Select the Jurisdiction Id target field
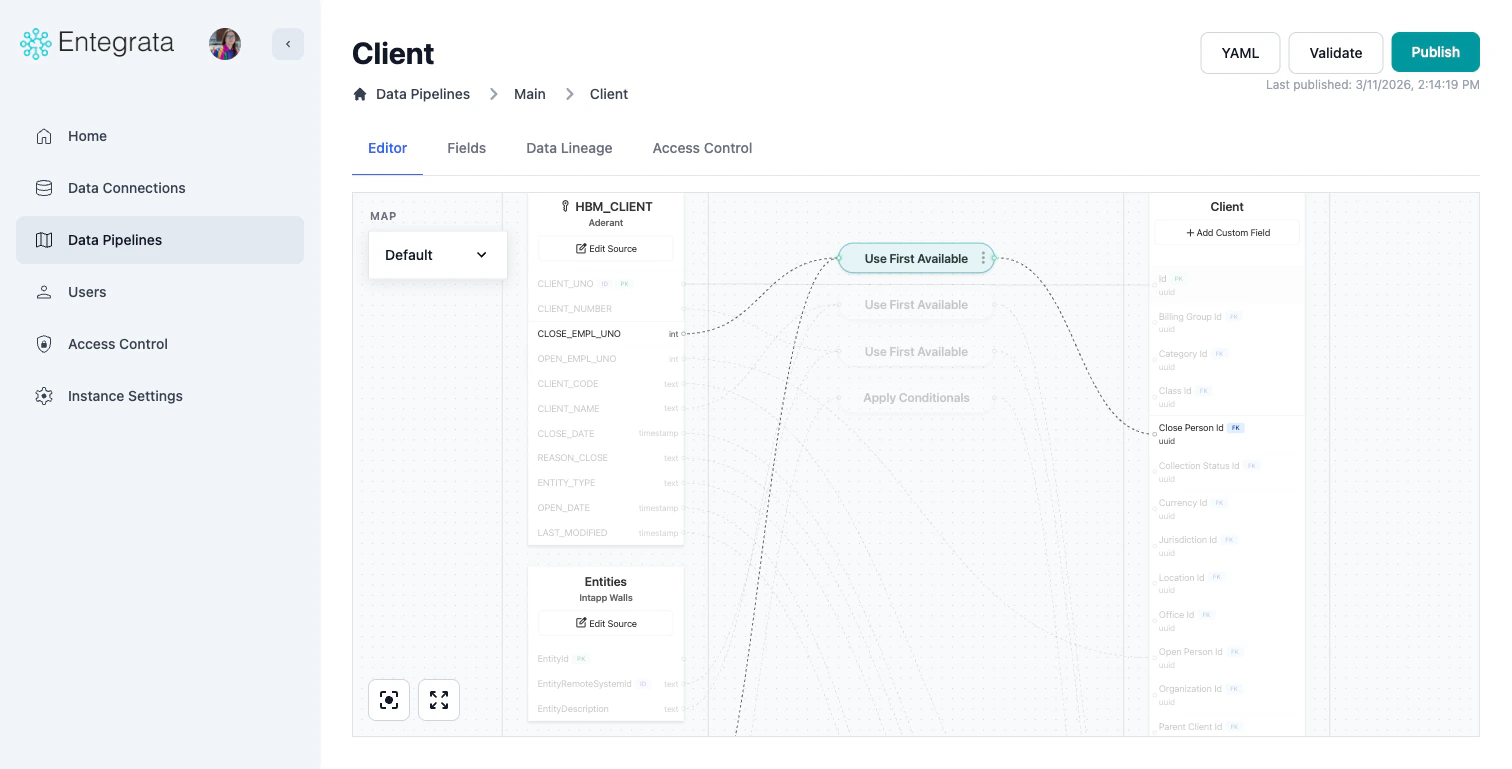1512x769 pixels. (1227, 546)
